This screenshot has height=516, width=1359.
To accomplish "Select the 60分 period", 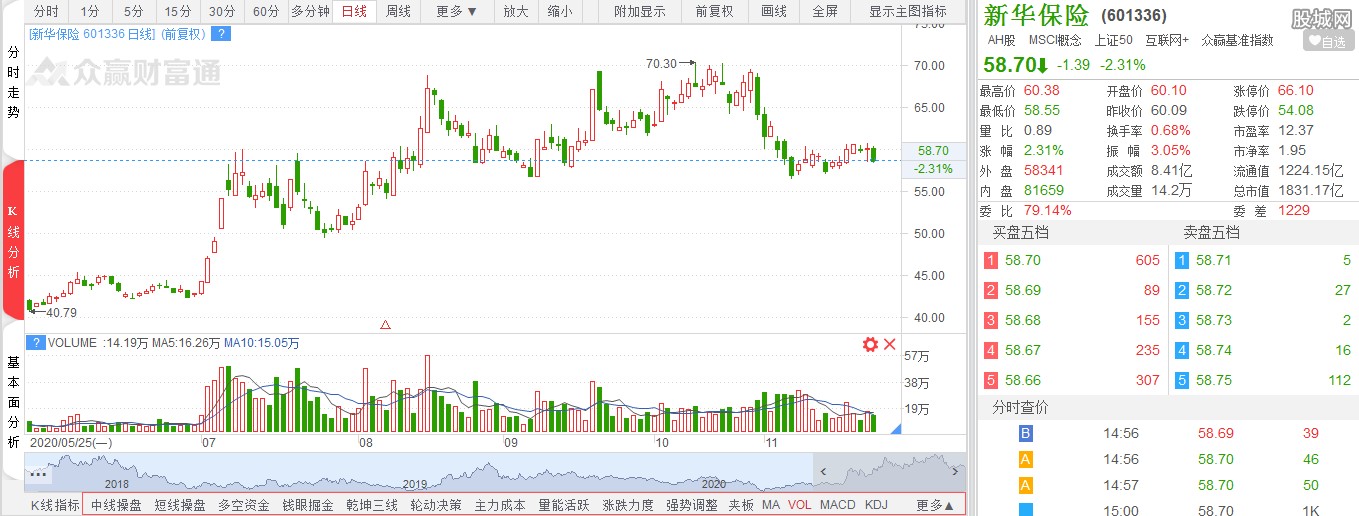I will click(265, 12).
